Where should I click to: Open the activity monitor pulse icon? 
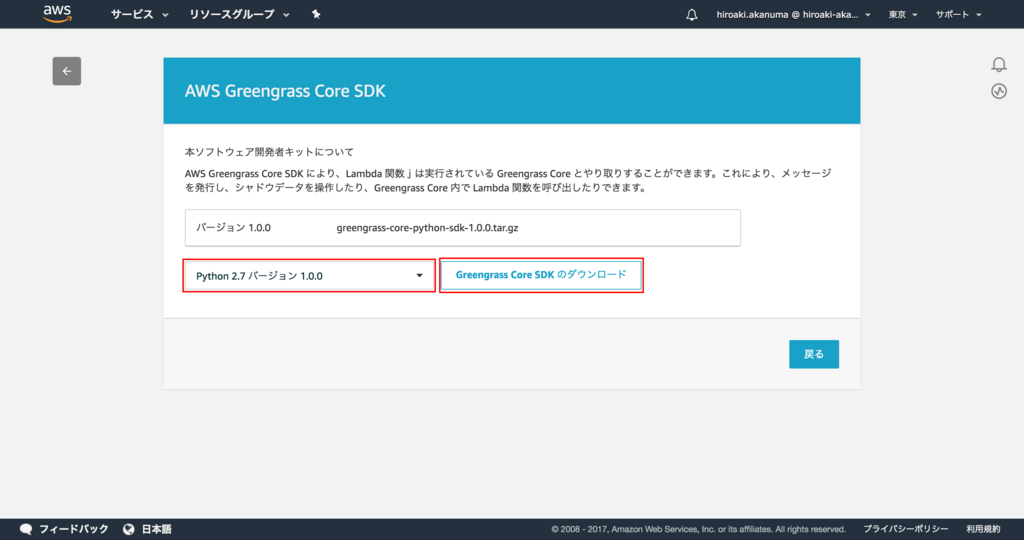tap(999, 91)
